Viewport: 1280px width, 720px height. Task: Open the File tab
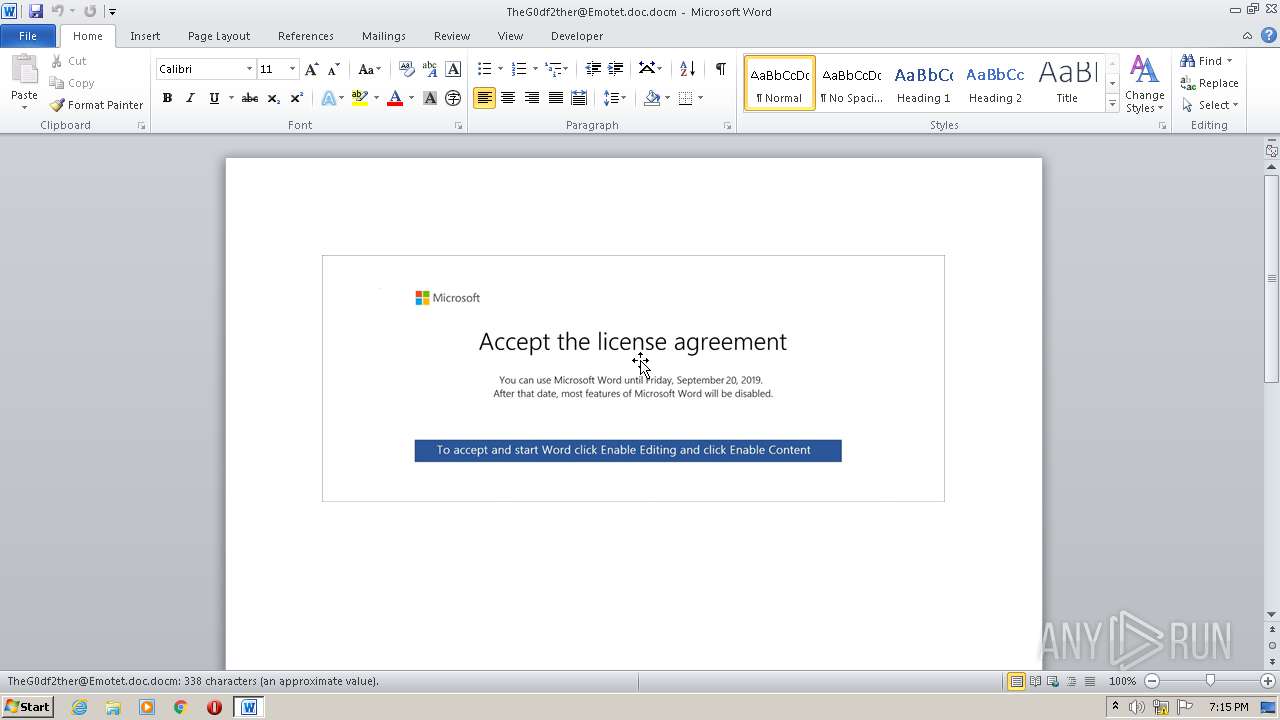(x=28, y=36)
